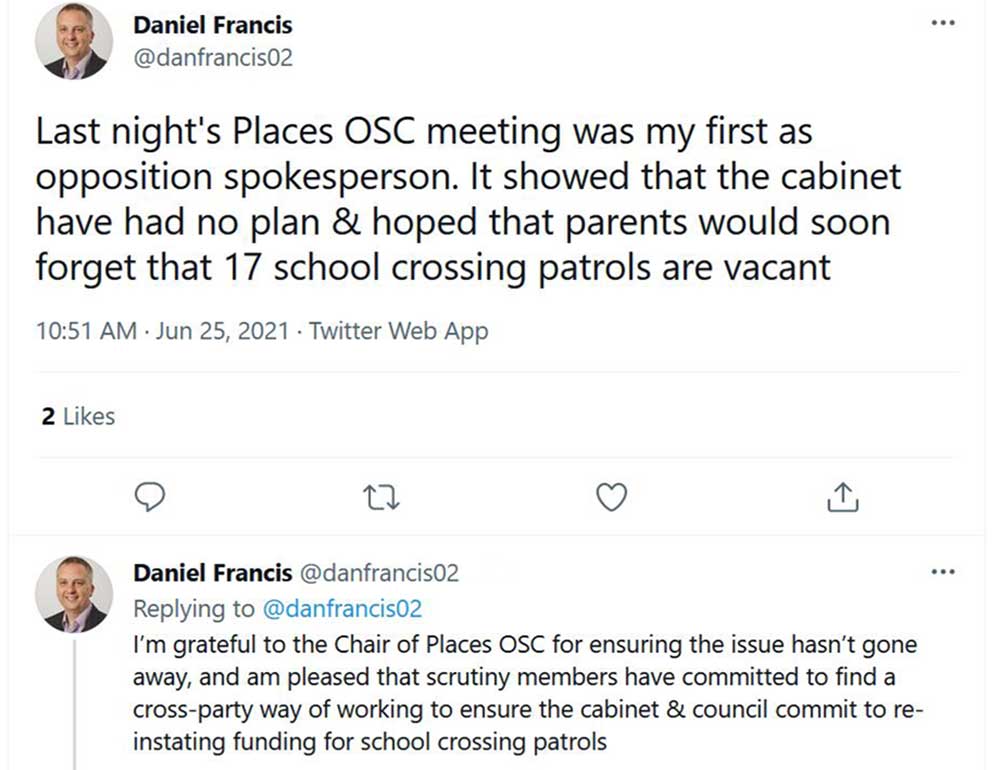Follow the blue @danfrancis02 mention after Replying to
Screen dimensions: 1000x770
point(342,608)
